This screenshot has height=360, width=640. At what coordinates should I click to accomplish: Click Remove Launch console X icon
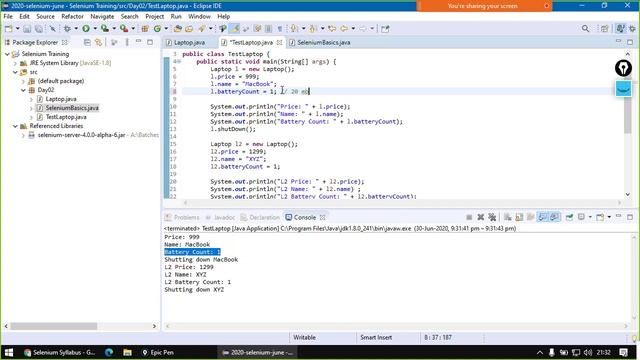coord(480,217)
